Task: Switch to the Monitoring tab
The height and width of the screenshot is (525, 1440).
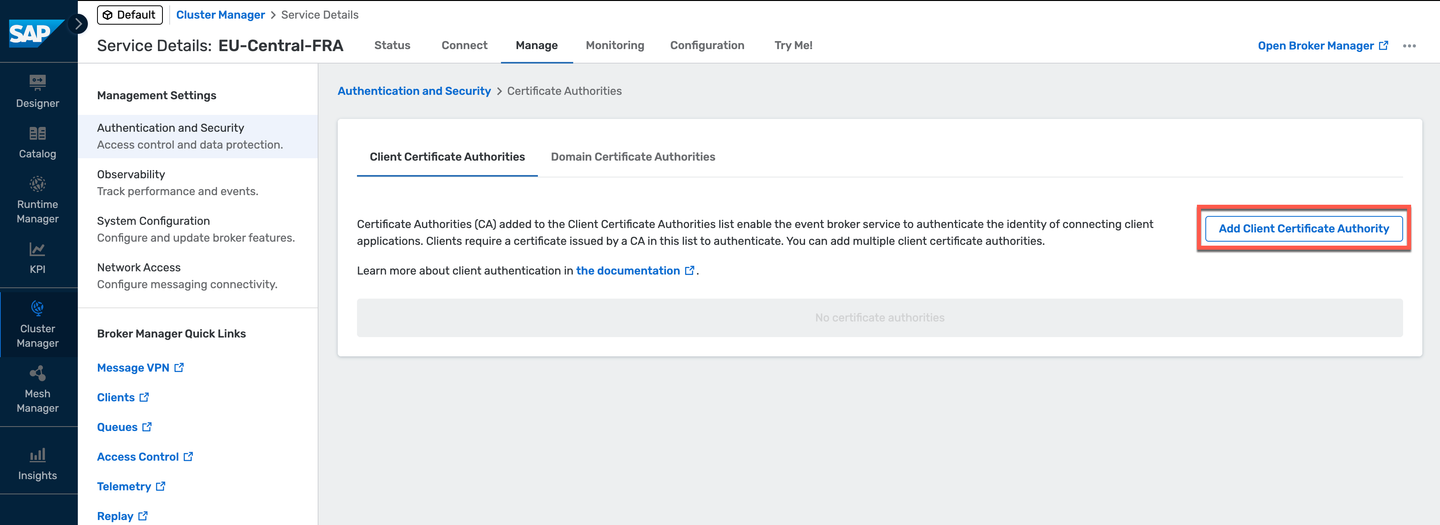Action: click(615, 45)
